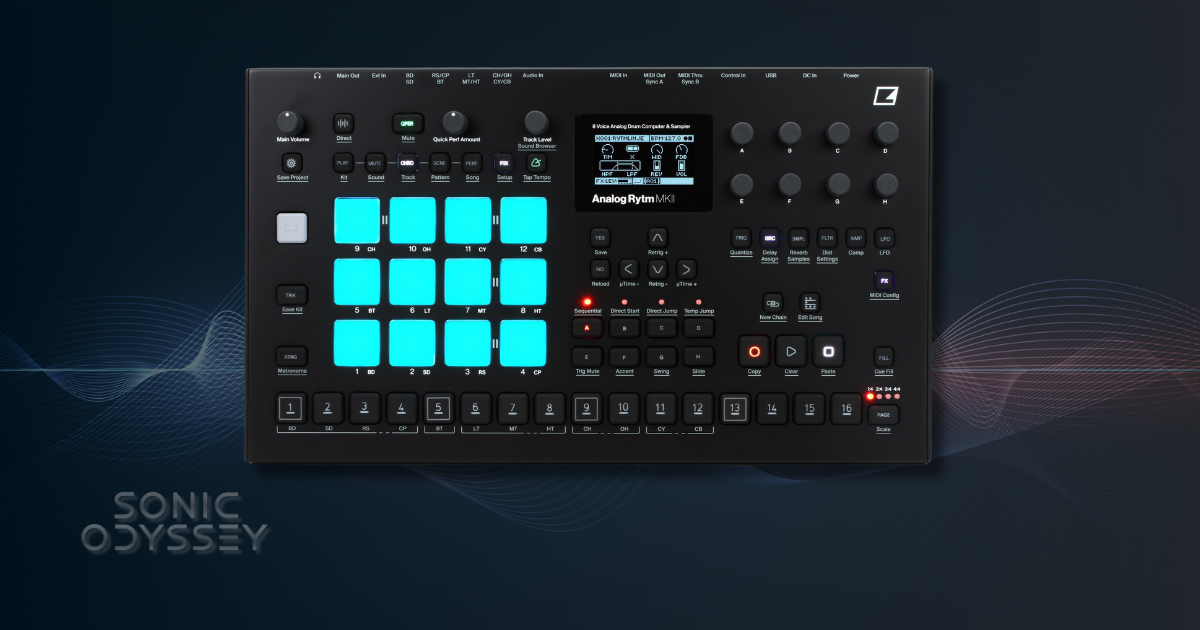
Task: Click the up arrow Retrig + key
Action: 657,238
